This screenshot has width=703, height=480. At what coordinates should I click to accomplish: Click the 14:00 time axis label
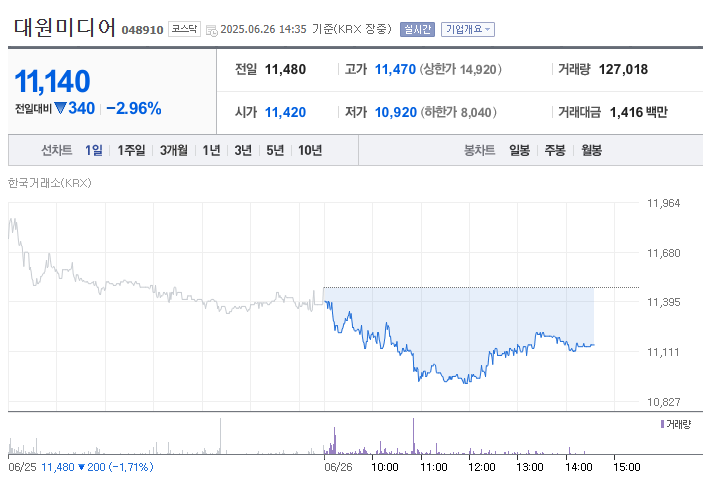pyautogui.click(x=578, y=467)
